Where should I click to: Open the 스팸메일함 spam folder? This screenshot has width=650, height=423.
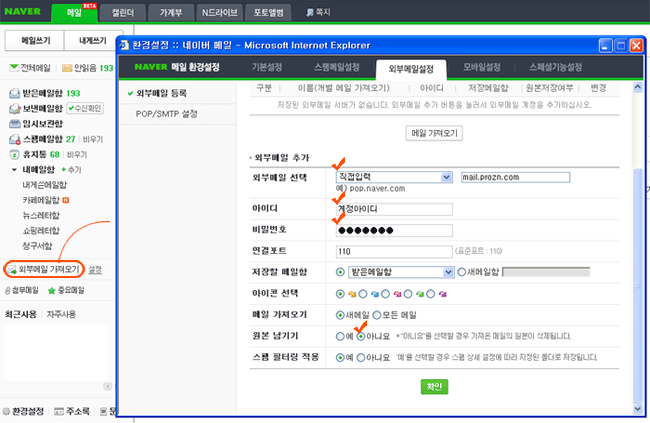coord(36,139)
